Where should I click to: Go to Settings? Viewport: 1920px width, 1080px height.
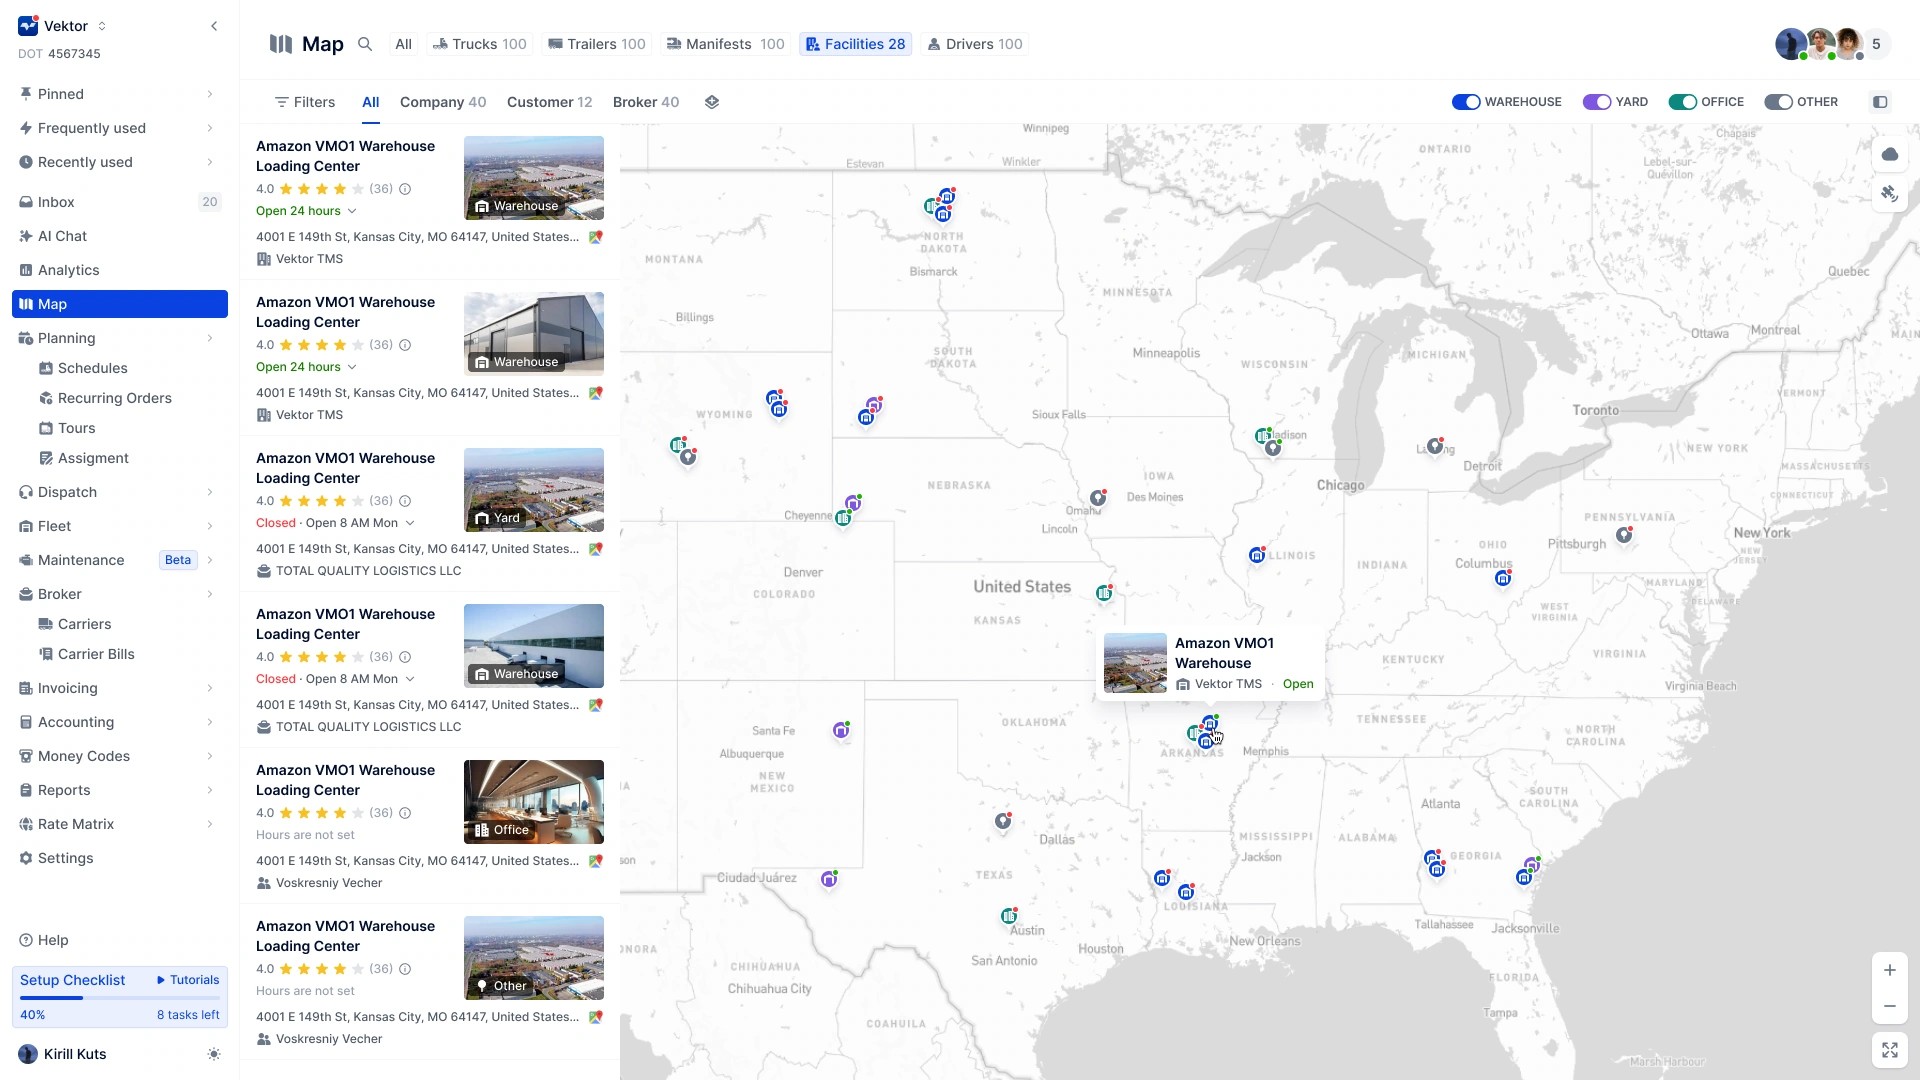coord(120,858)
